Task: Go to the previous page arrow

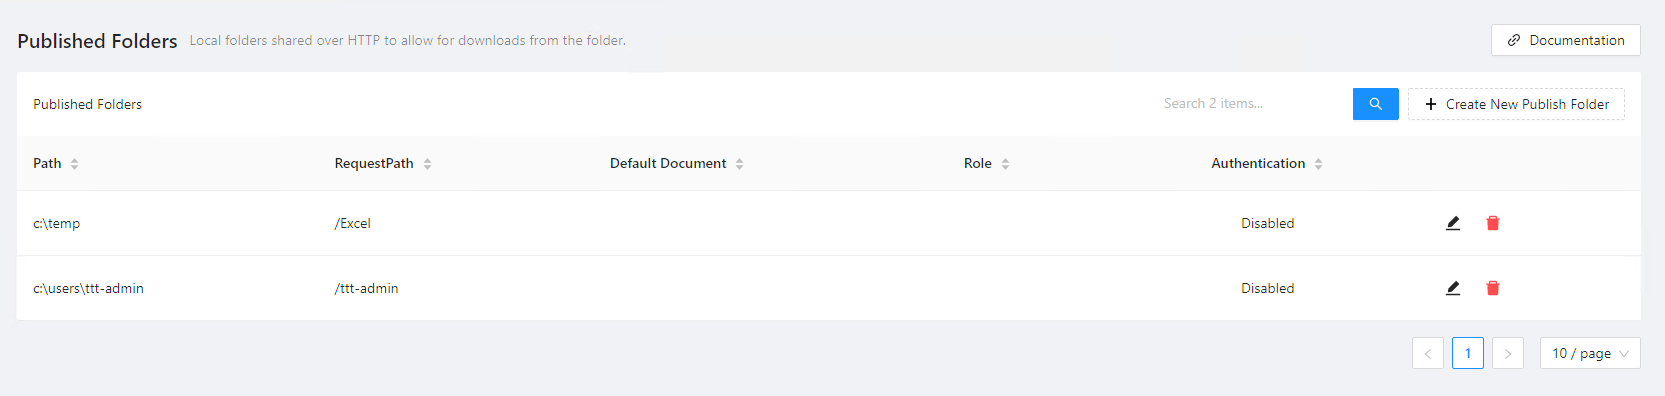Action: coord(1428,353)
